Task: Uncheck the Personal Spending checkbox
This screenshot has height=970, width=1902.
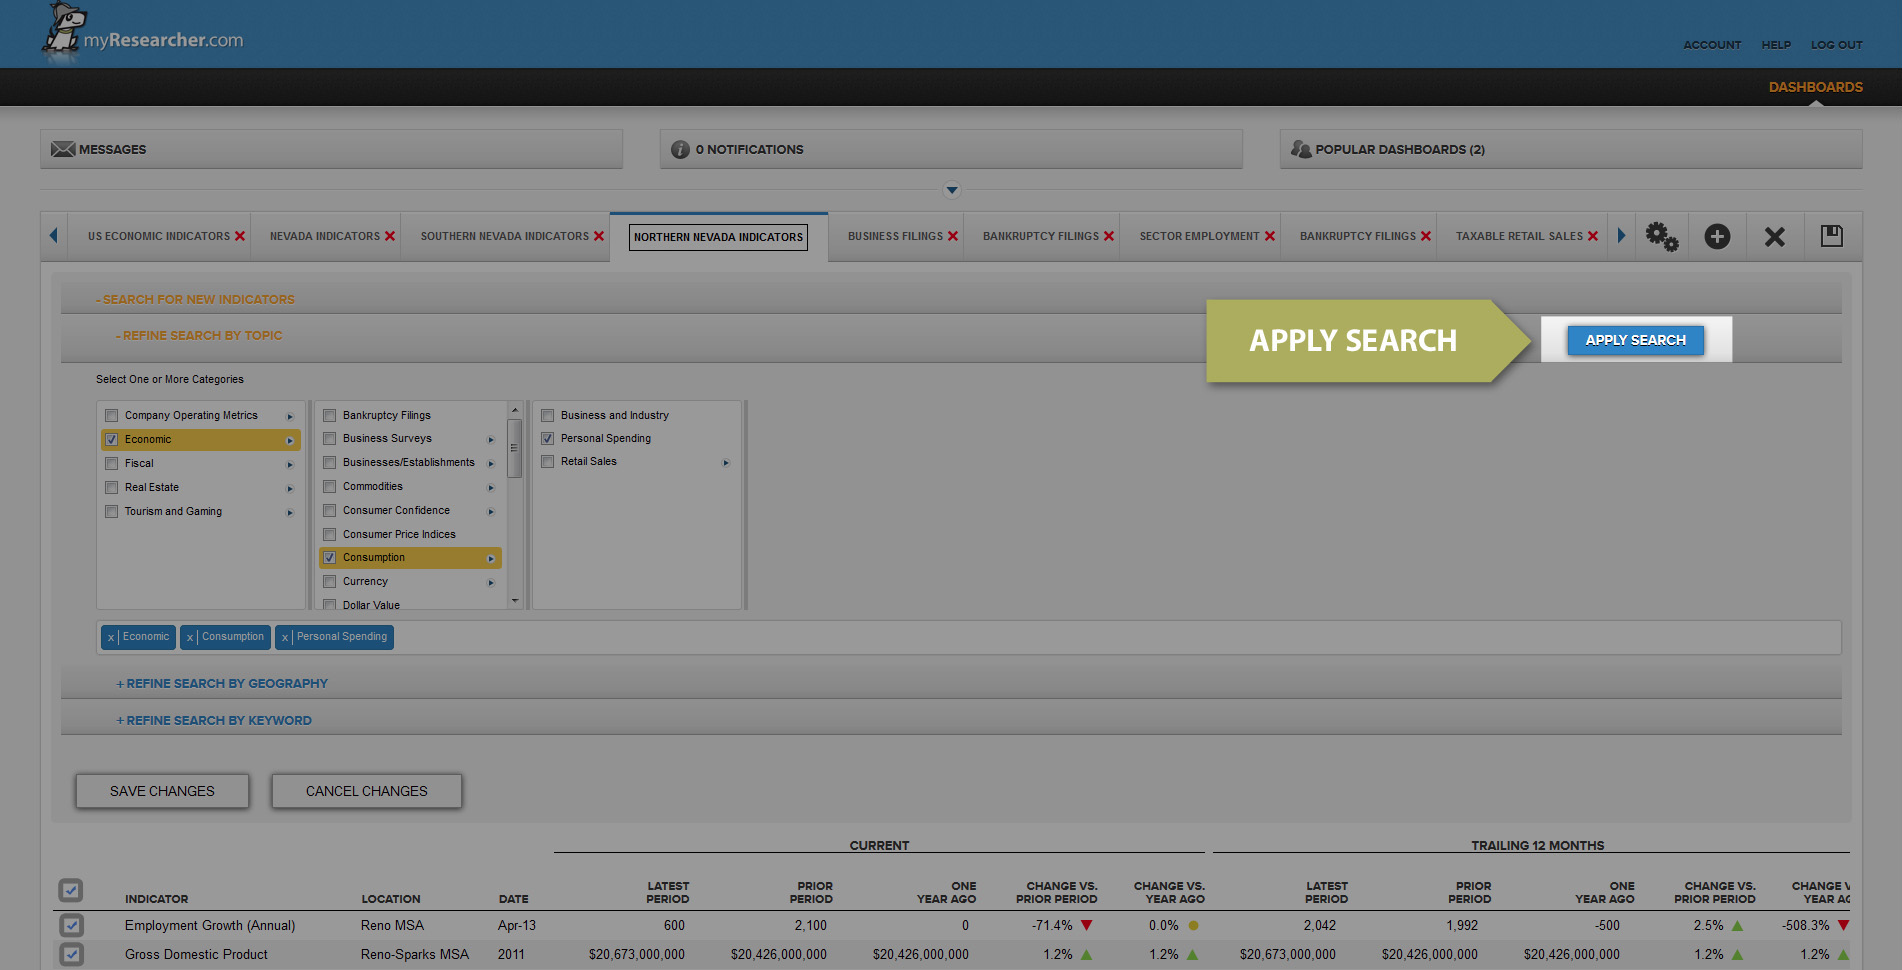Action: coord(548,439)
